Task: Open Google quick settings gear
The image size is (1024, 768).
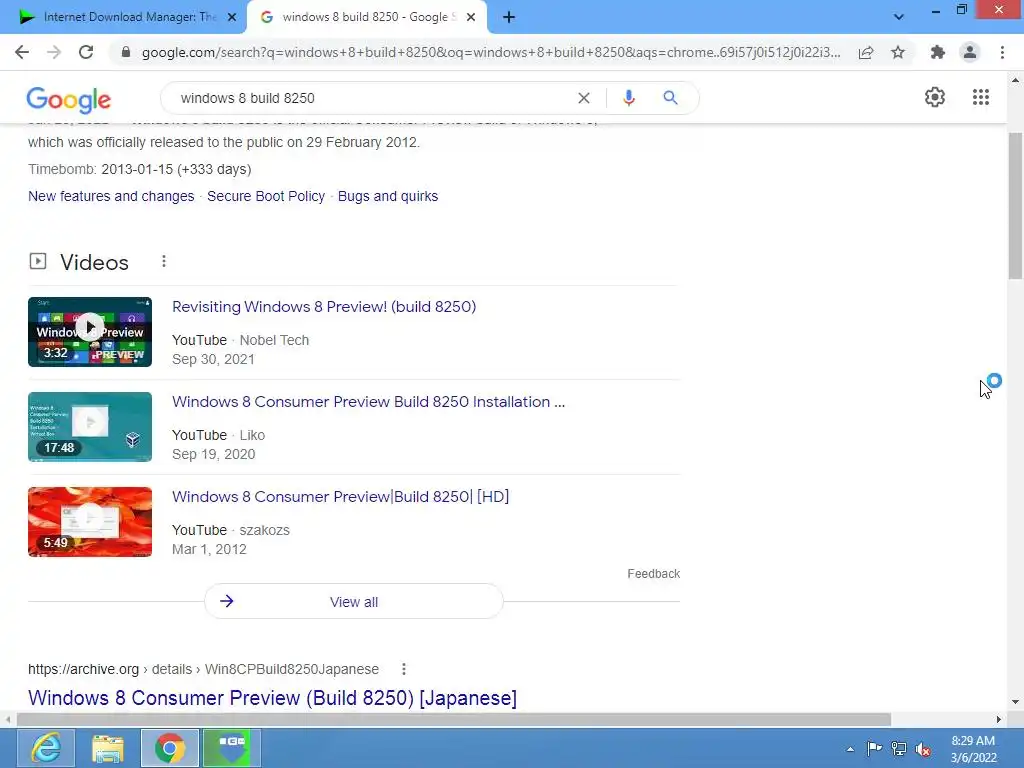Action: [935, 97]
